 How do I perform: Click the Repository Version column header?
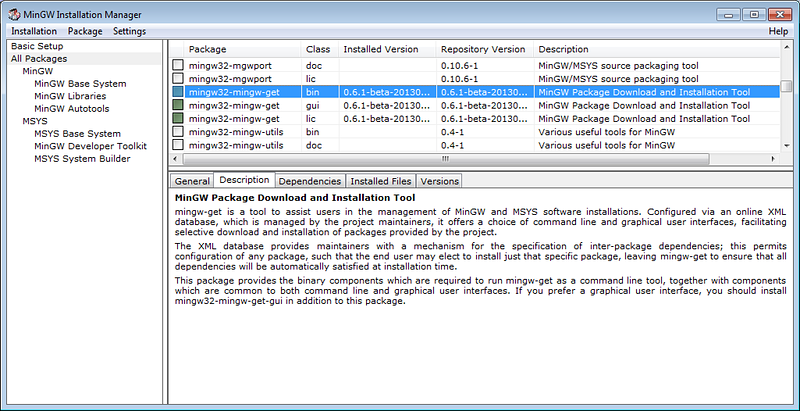(485, 49)
